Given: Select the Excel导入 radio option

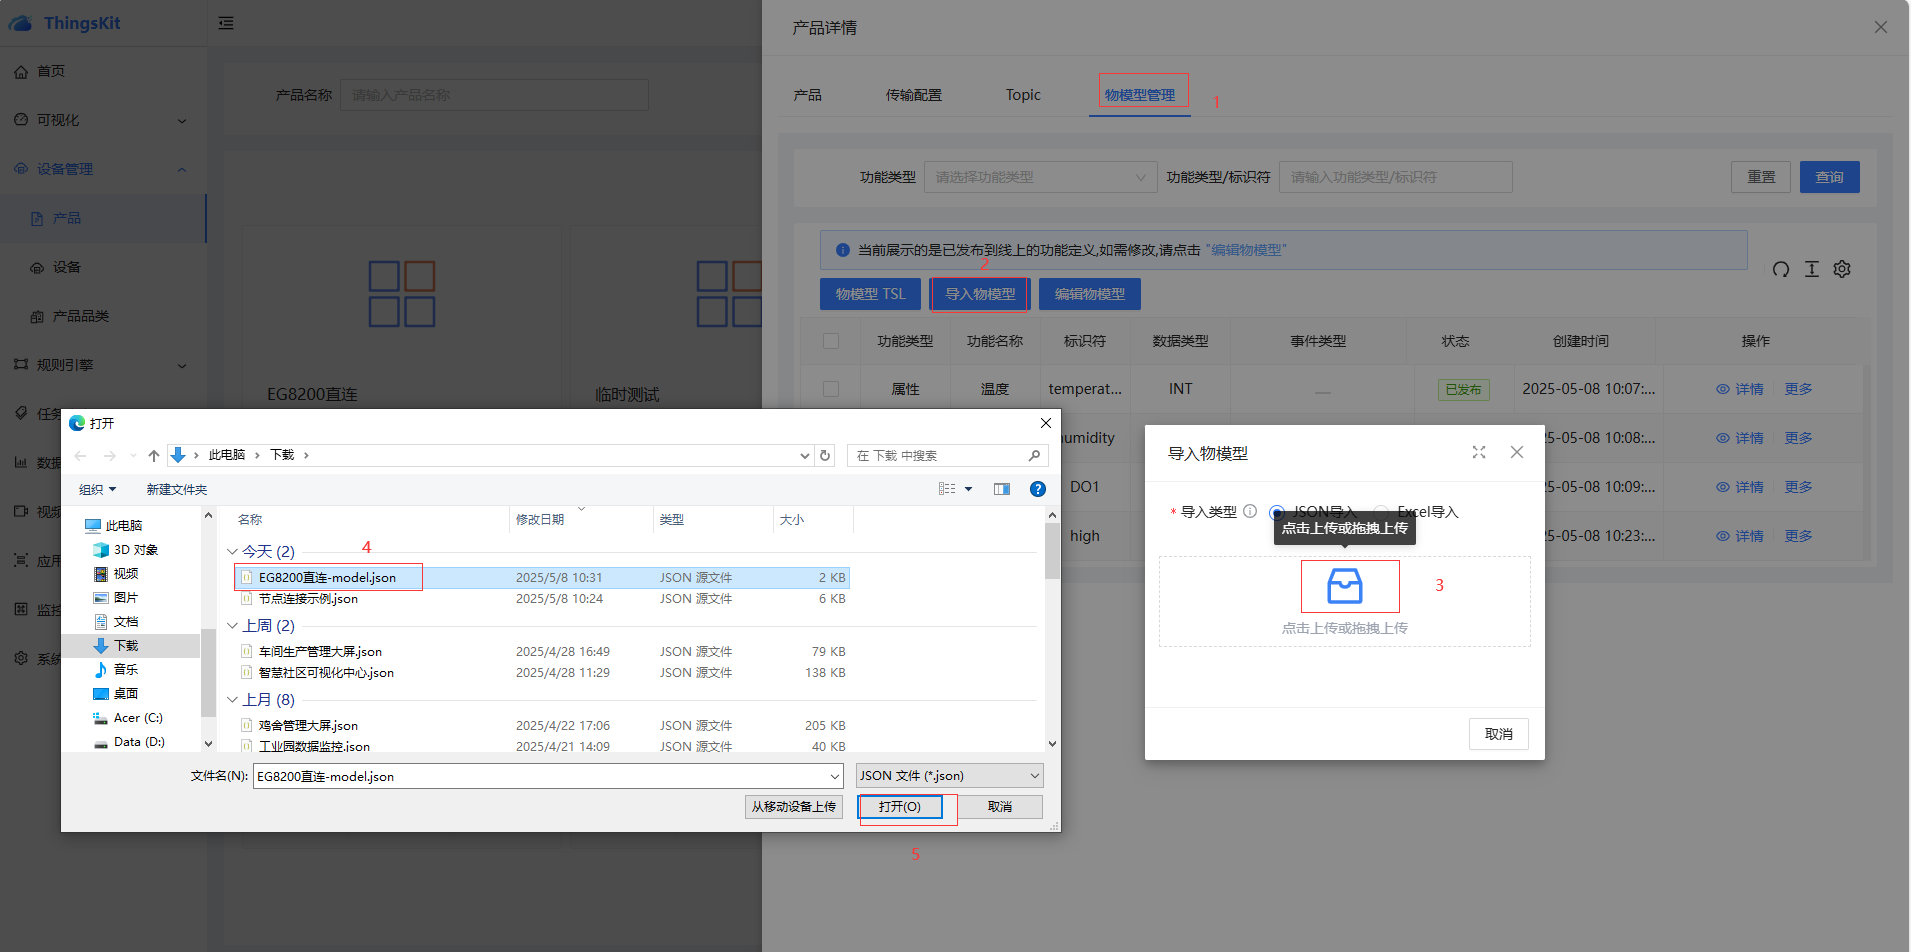Looking at the screenshot, I should point(1381,512).
